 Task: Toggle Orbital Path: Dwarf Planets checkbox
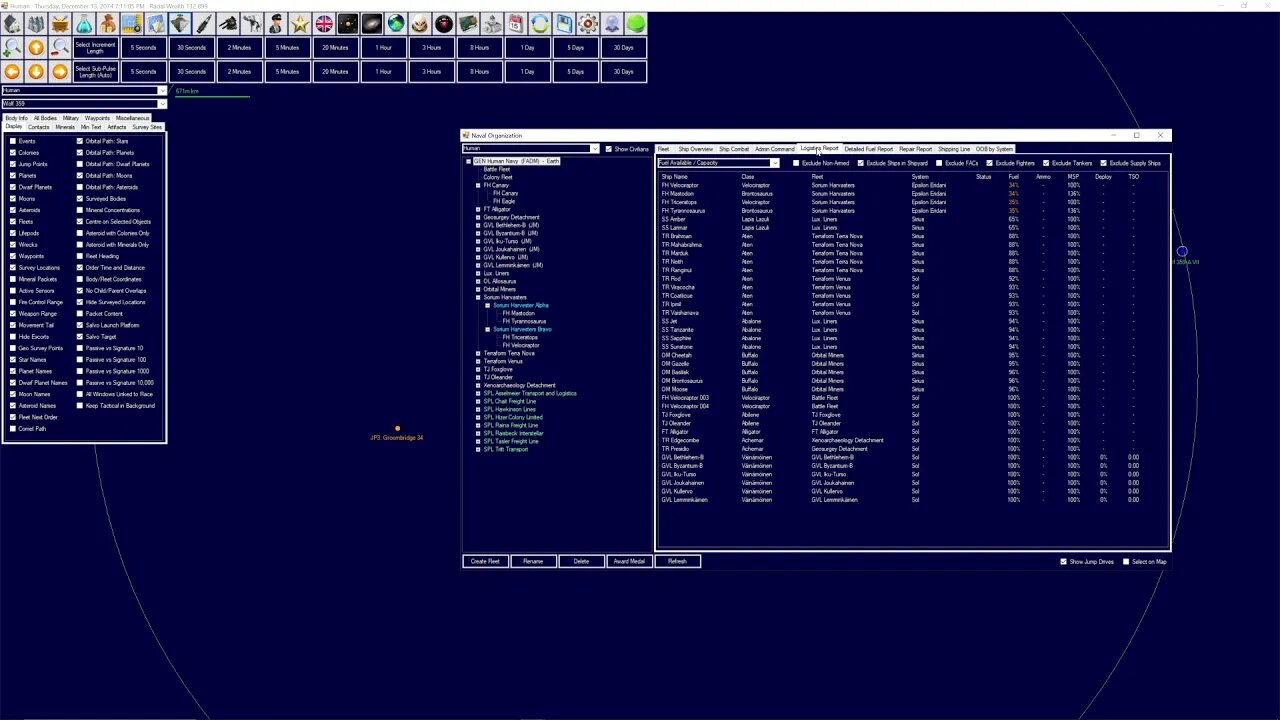point(80,164)
